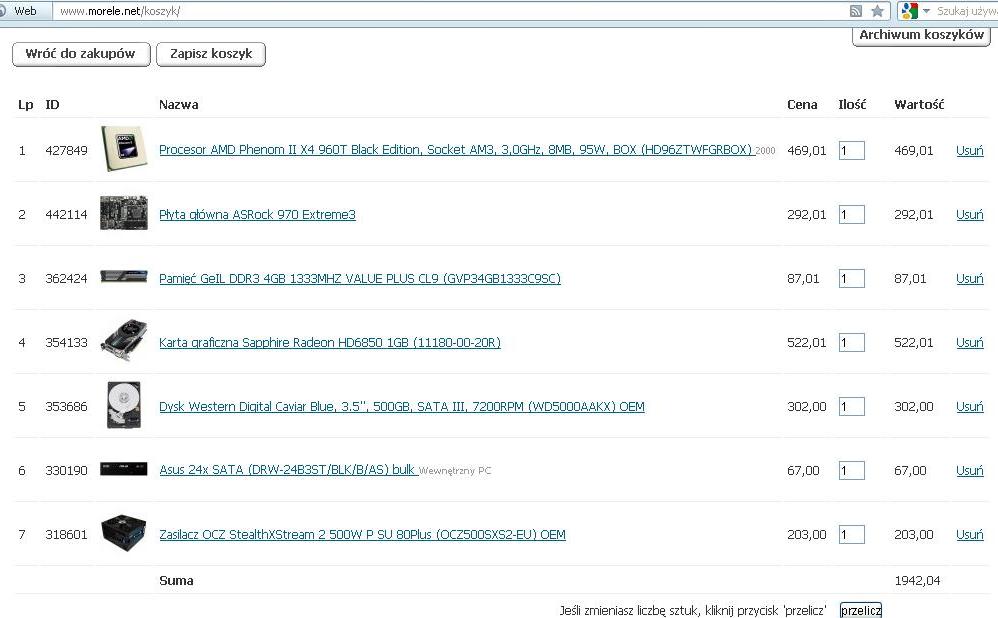998x618 pixels.
Task: Click GeIL memory module thumbnail
Action: pos(124,277)
